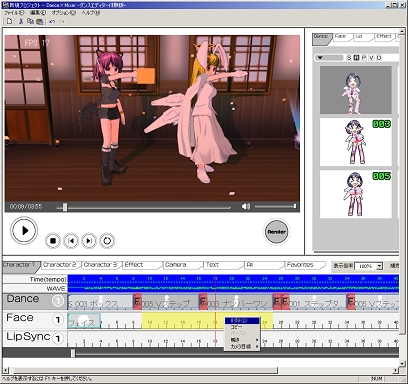This screenshot has width=408, height=384.
Task: Switch to the Favorites timeline tab
Action: 304,265
